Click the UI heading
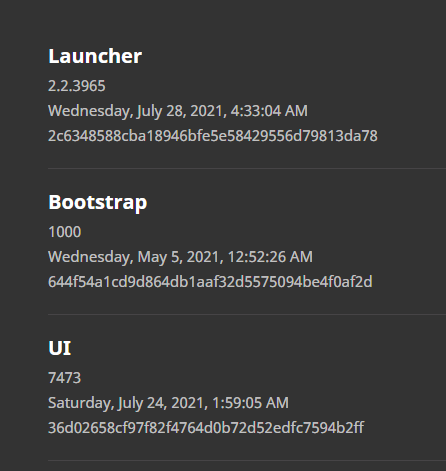Image resolution: width=446 pixels, height=471 pixels. point(60,348)
